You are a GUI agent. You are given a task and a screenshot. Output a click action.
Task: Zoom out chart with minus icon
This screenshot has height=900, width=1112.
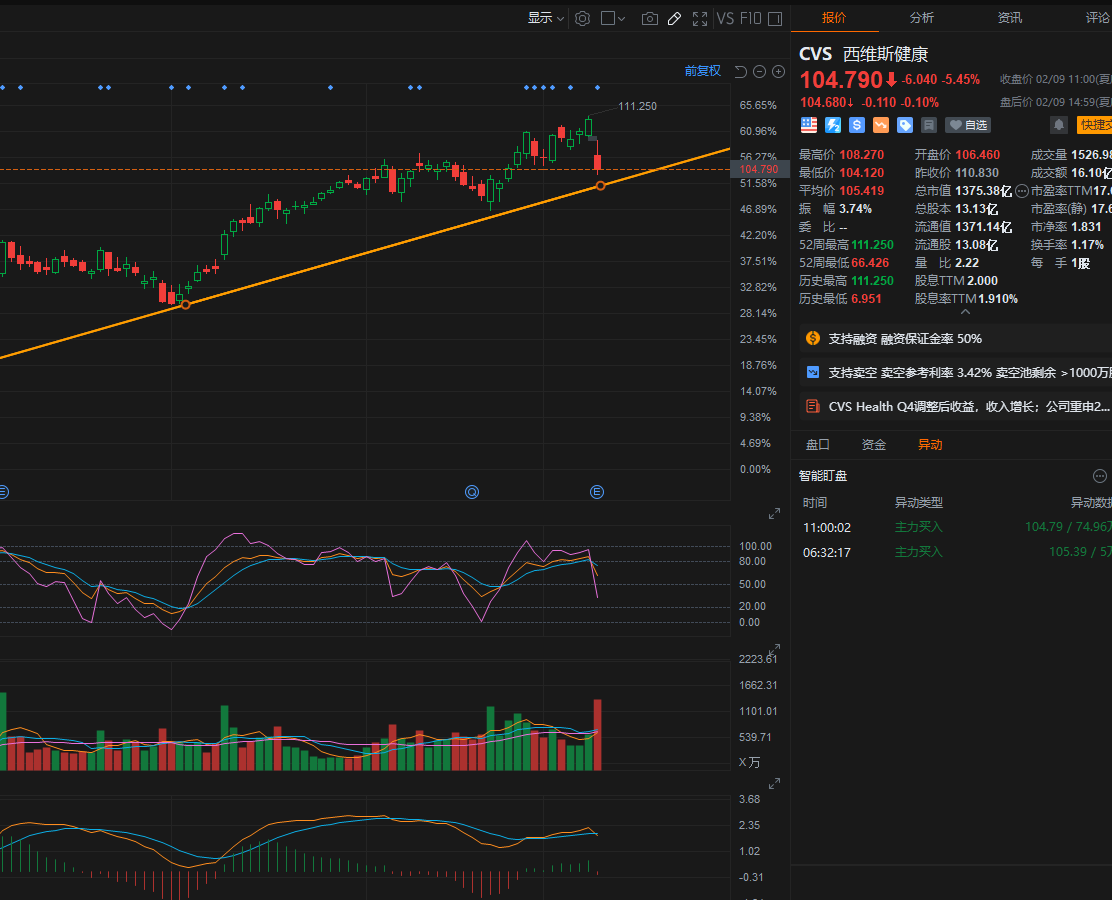pyautogui.click(x=760, y=72)
